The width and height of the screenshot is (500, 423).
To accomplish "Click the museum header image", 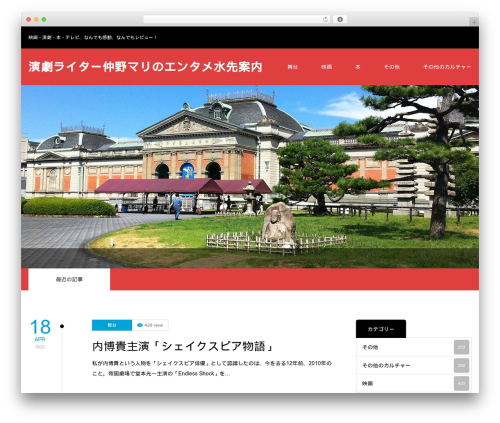I will [250, 177].
